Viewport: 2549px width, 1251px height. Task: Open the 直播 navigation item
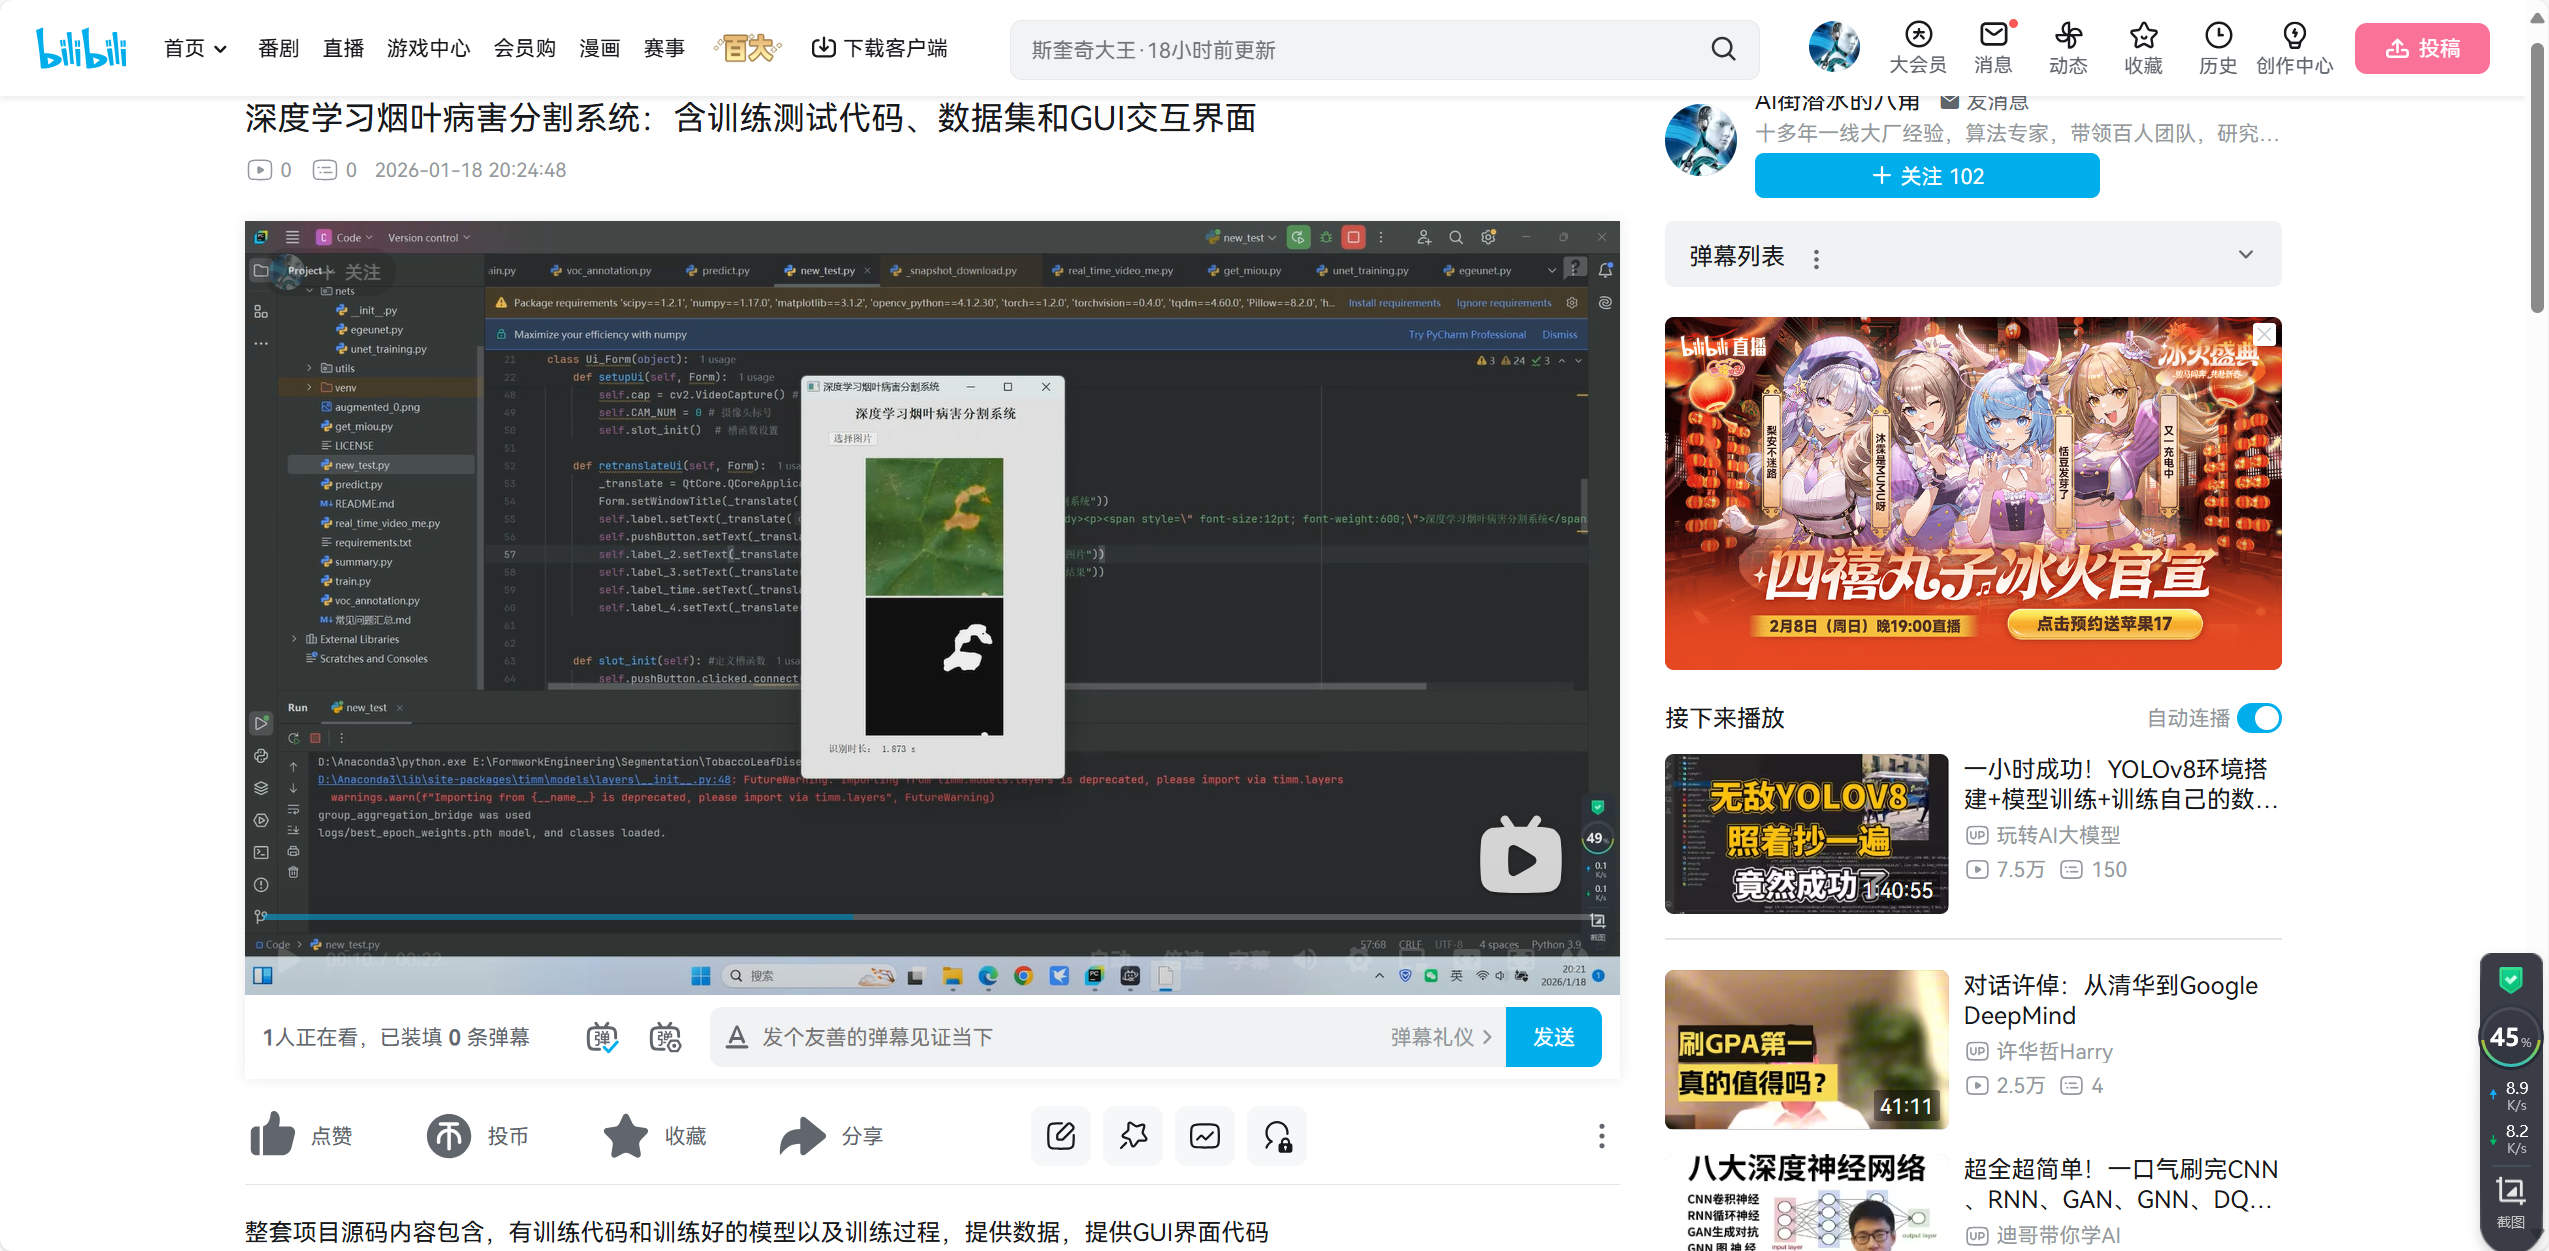tap(343, 48)
